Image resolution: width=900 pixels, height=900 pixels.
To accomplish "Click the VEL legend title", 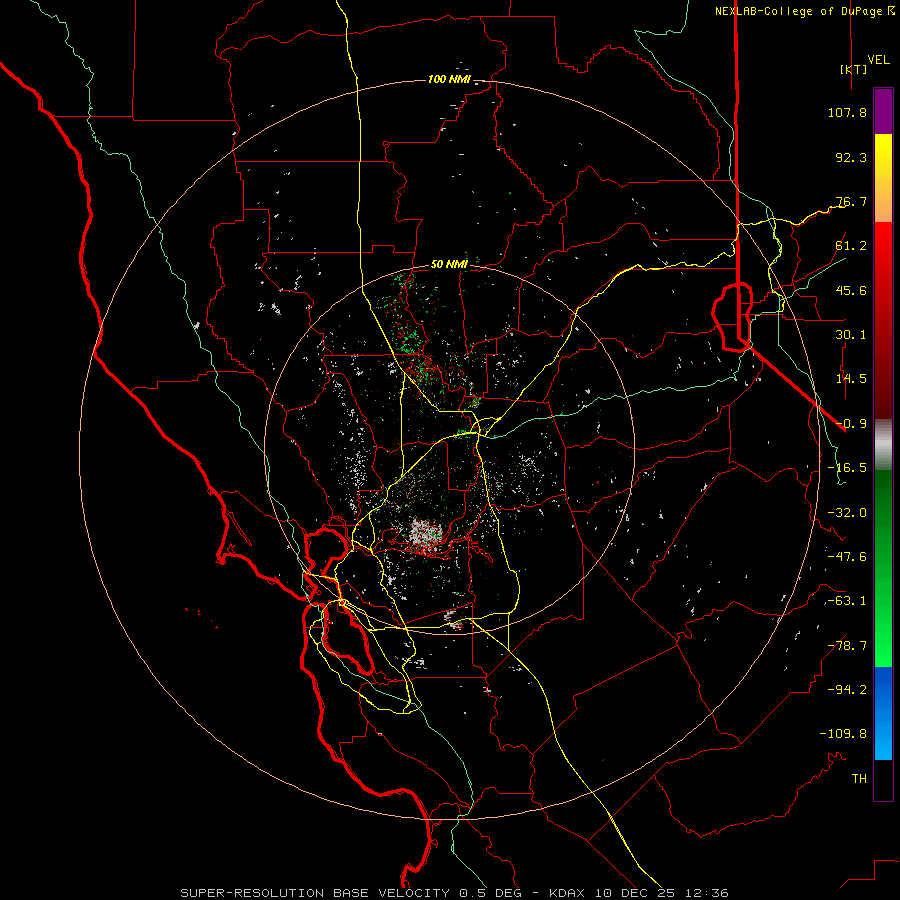I will (x=878, y=60).
